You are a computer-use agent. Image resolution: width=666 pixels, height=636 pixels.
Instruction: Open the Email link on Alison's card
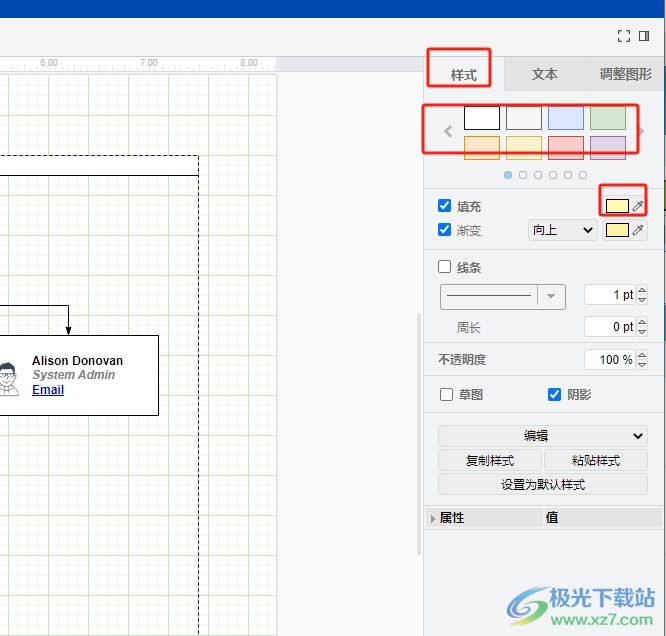(48, 390)
